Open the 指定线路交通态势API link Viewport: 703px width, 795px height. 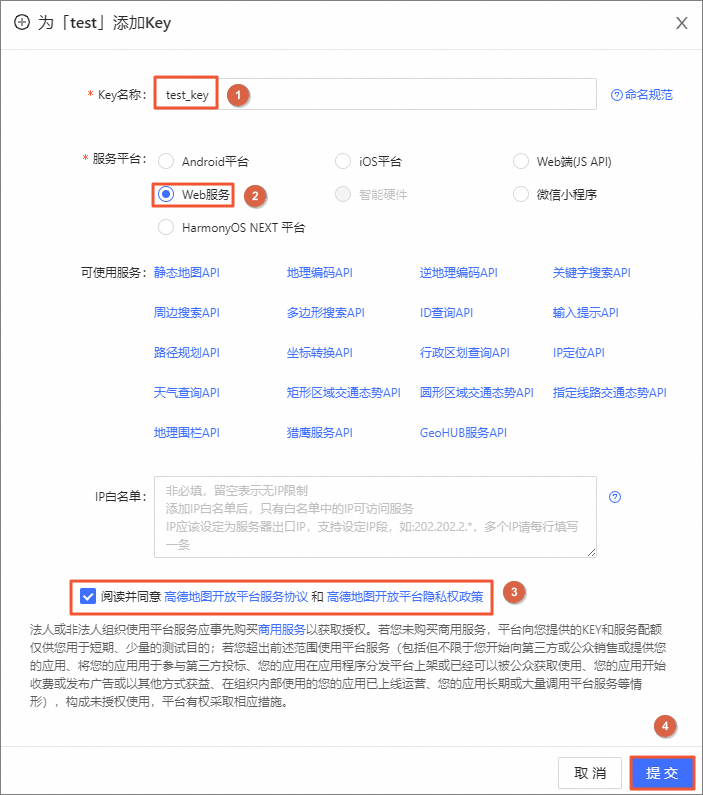[609, 393]
